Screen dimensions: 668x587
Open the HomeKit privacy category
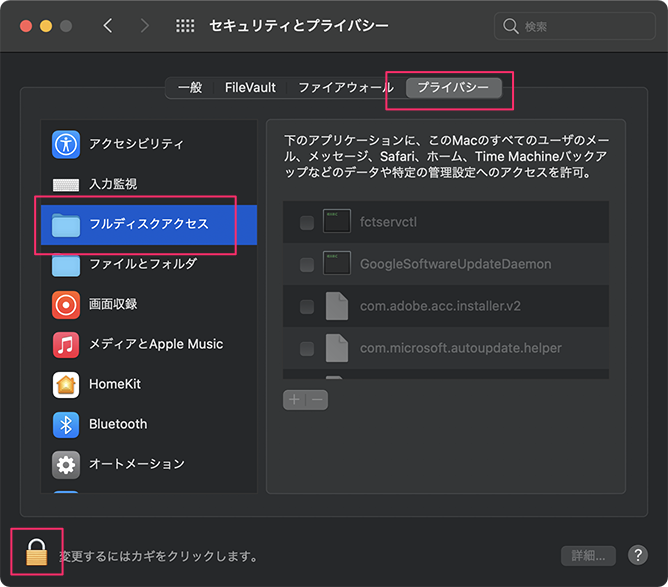point(117,384)
